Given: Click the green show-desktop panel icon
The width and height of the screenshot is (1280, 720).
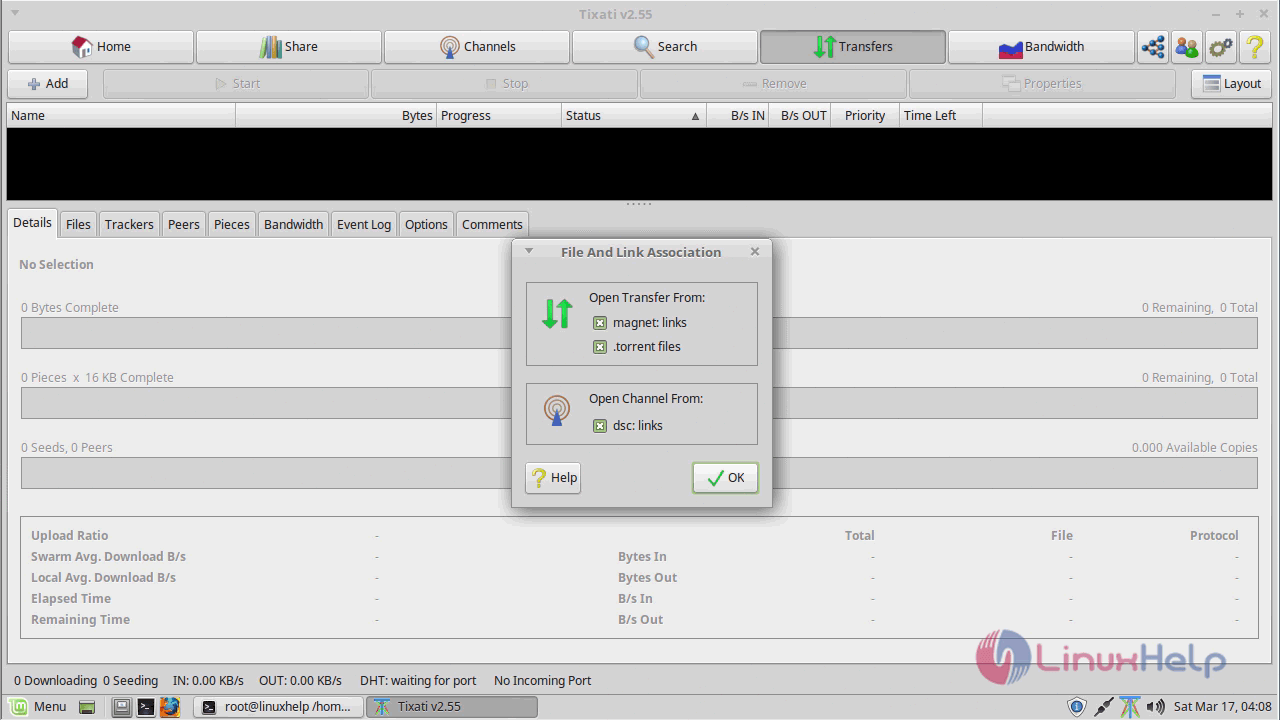Looking at the screenshot, I should pyautogui.click(x=87, y=707).
